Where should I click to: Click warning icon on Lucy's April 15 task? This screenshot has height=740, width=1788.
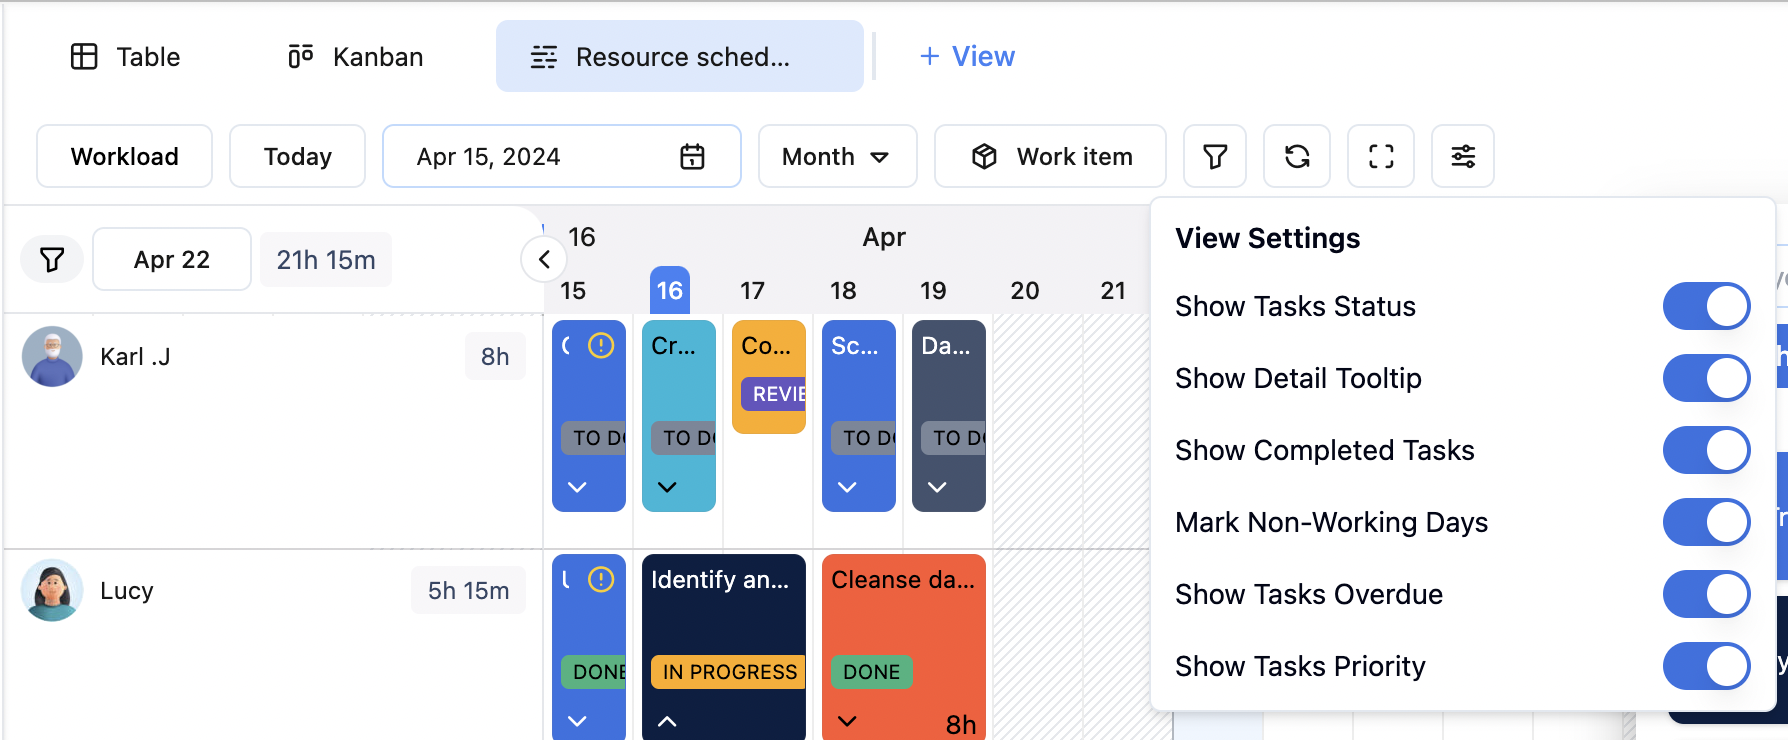click(x=601, y=580)
